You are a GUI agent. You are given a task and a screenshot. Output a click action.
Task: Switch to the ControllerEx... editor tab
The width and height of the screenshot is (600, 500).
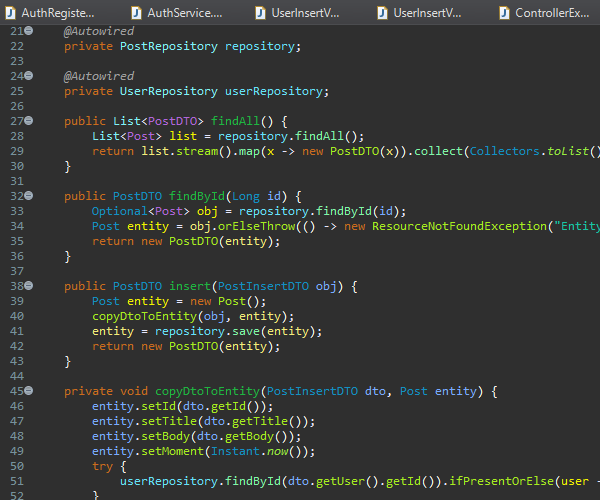545,13
